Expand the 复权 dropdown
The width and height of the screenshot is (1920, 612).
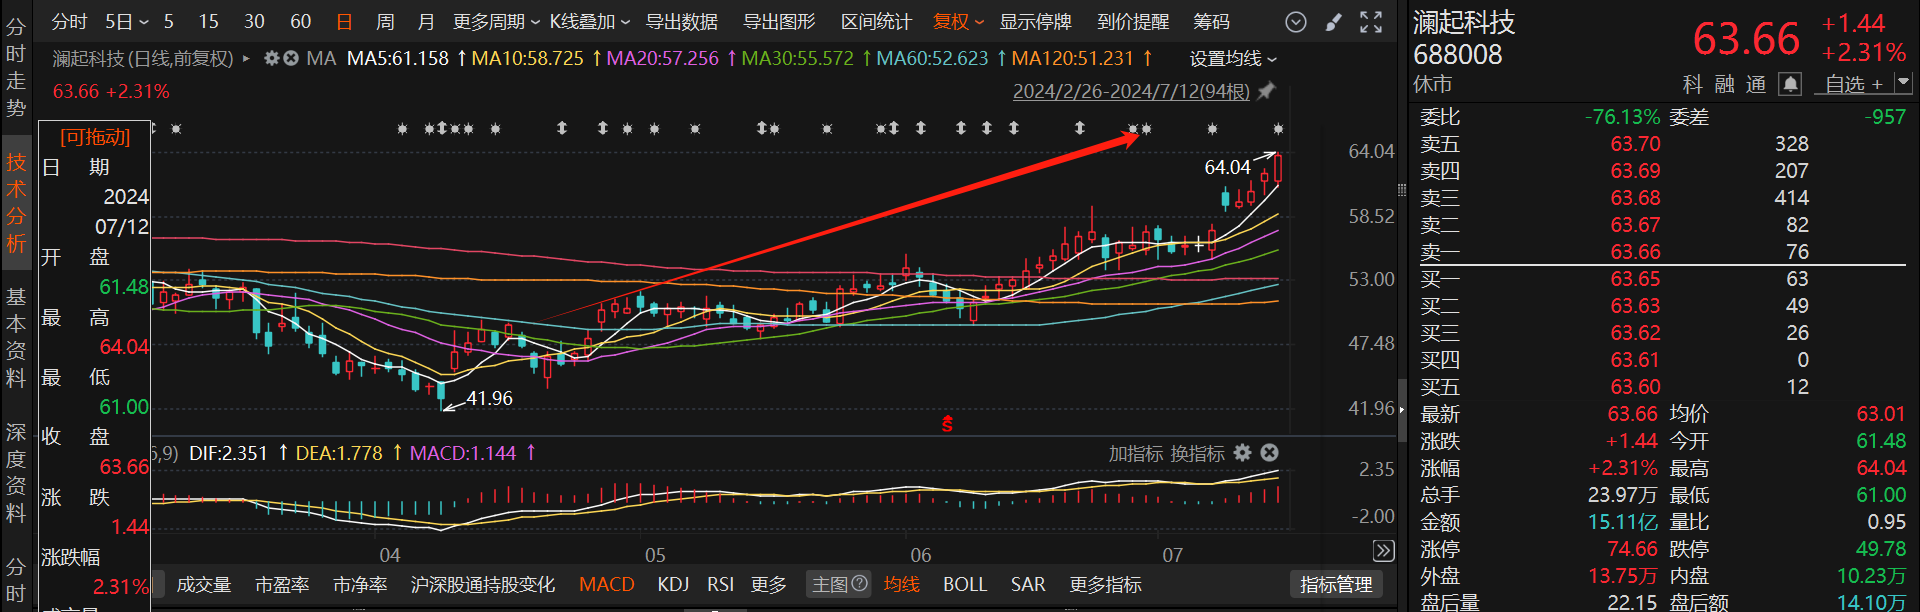pos(958,22)
